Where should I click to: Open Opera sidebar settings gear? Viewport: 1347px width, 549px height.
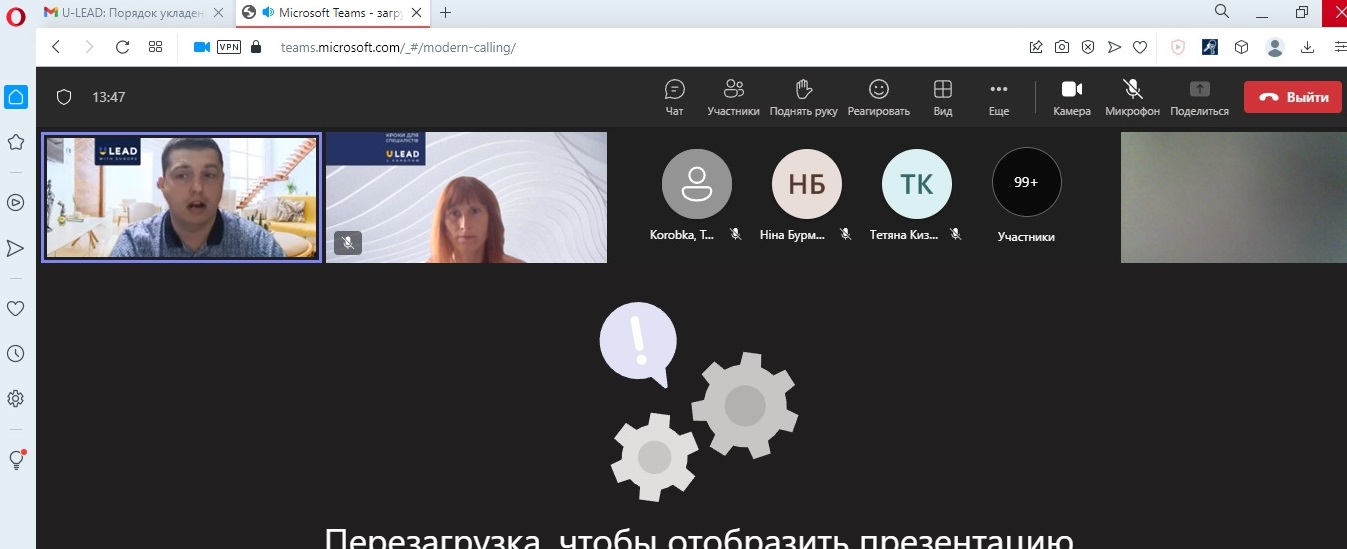click(15, 398)
